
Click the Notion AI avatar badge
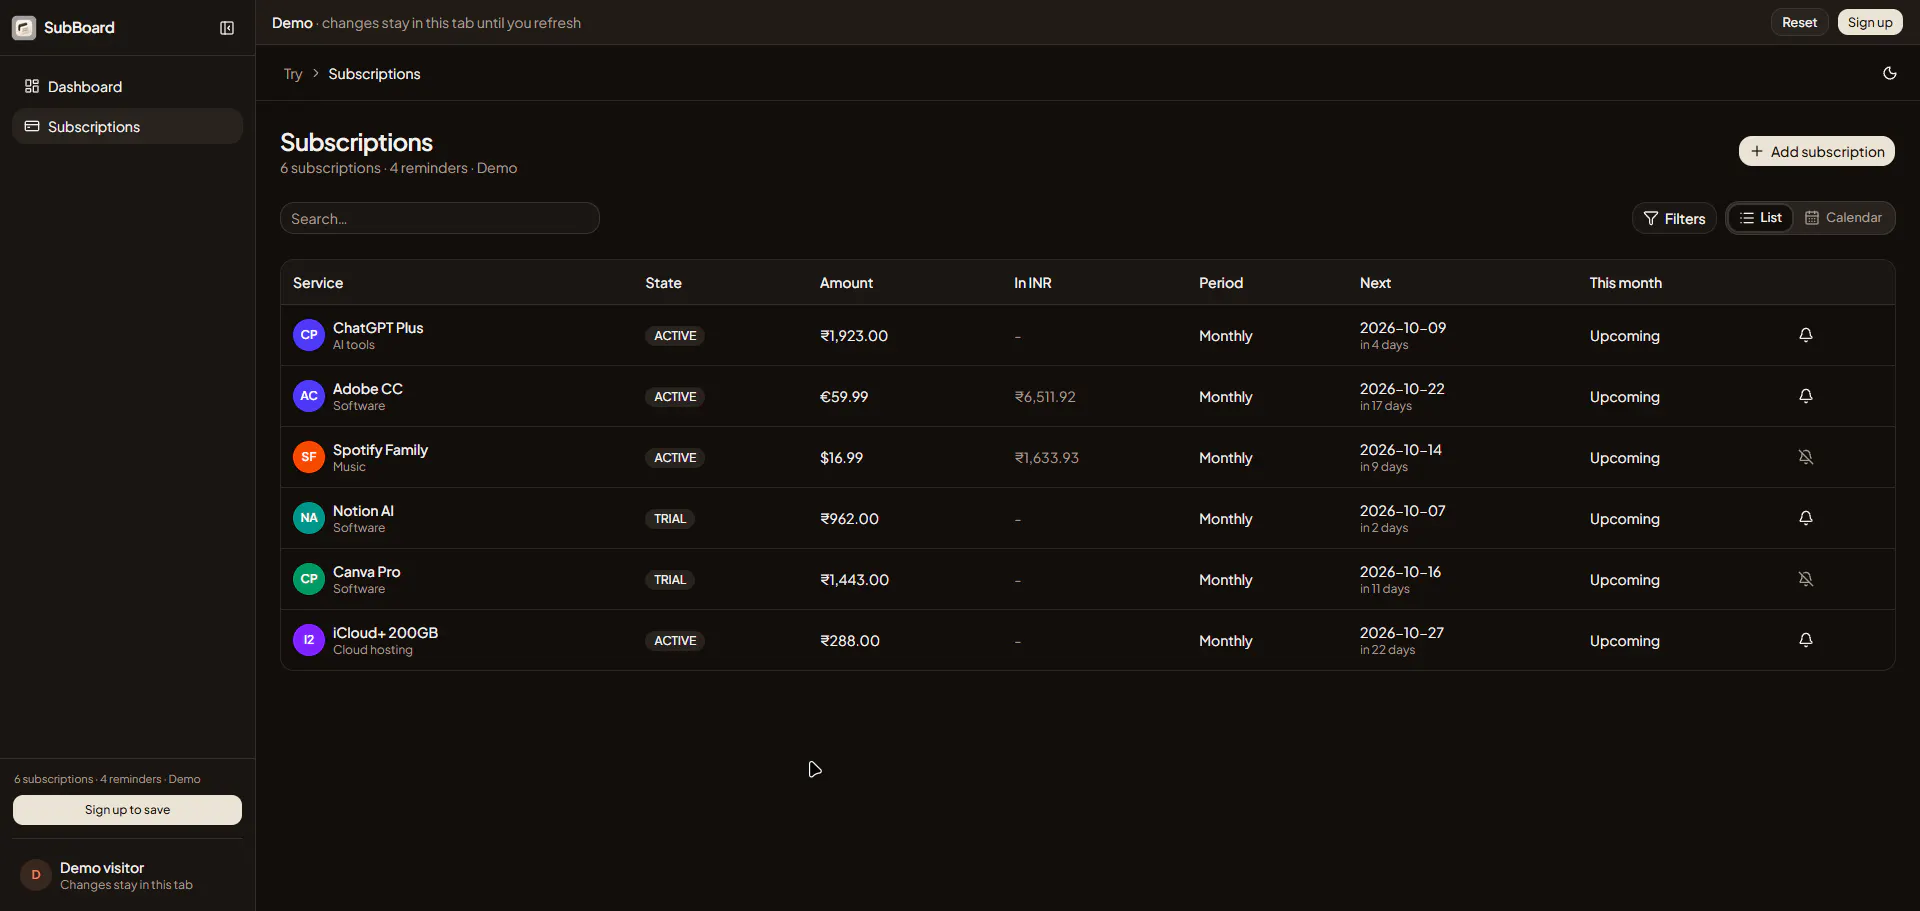coord(309,518)
